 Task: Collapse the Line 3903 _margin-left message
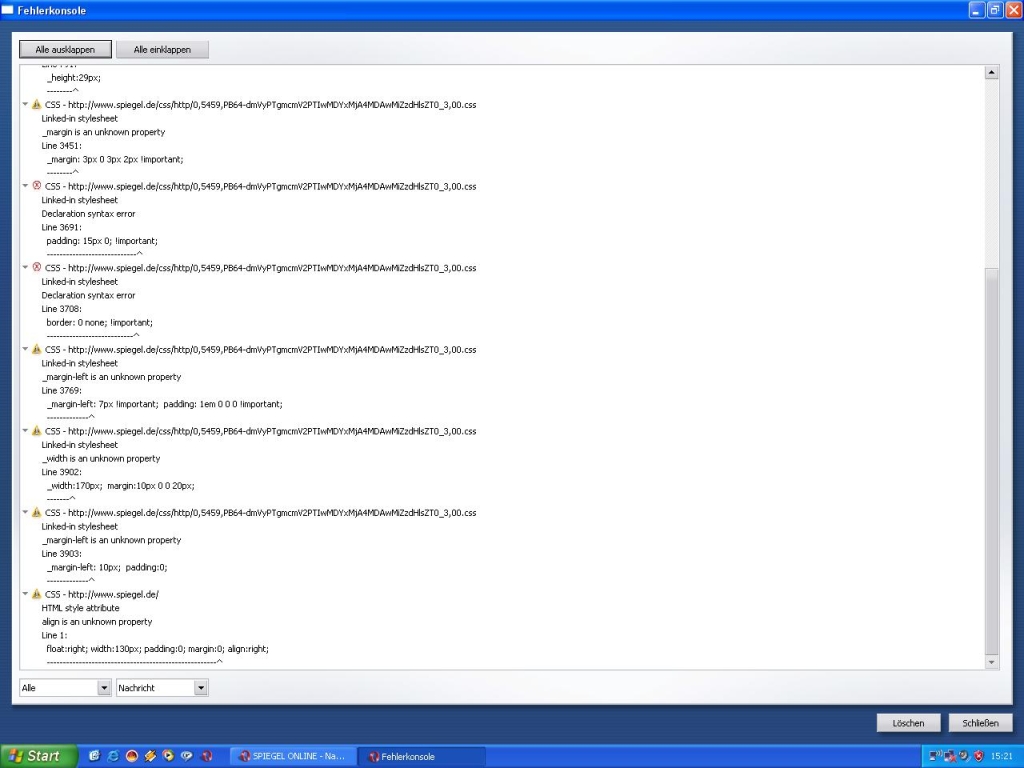click(25, 513)
